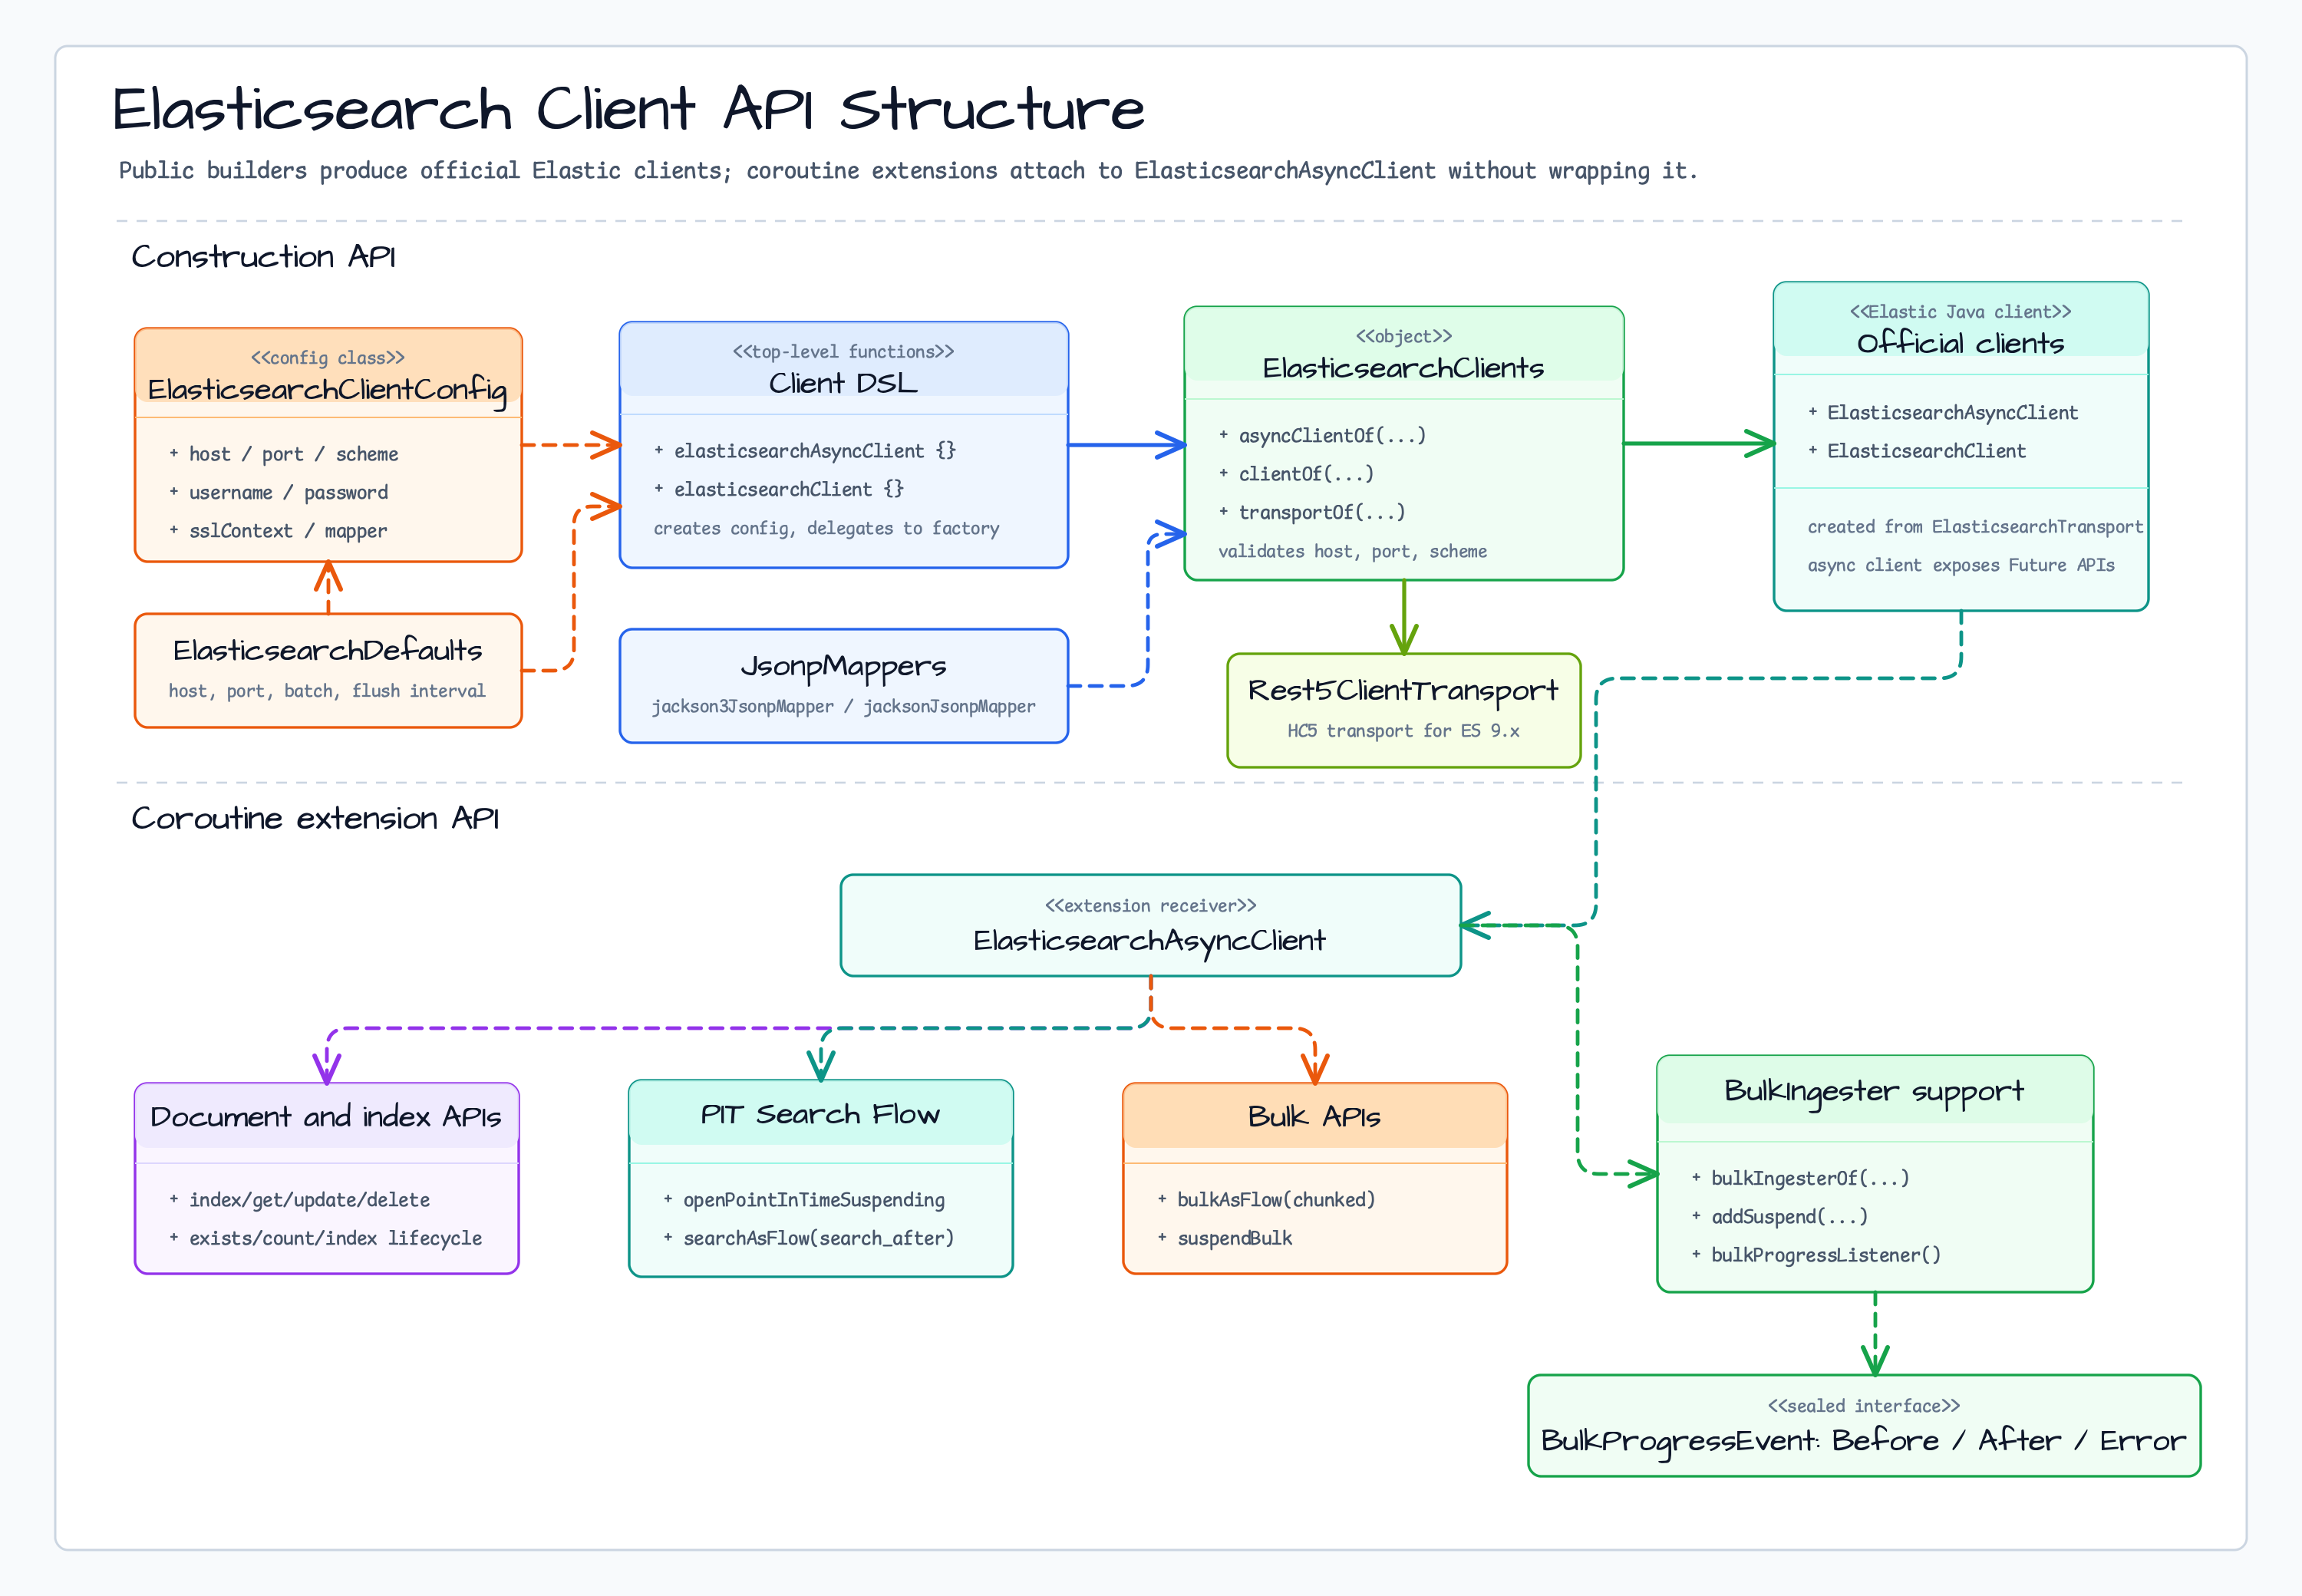Image resolution: width=2302 pixels, height=1596 pixels.
Task: Select the 'Client DSL' box title
Action: pyautogui.click(x=843, y=383)
